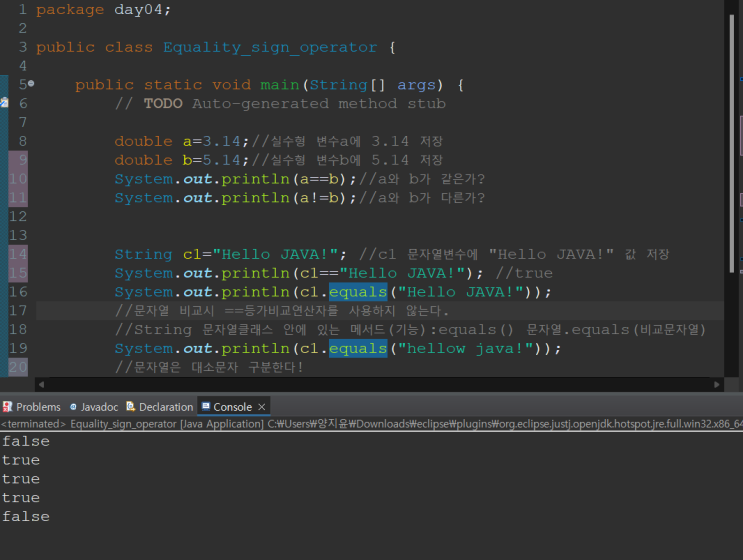Click the task marker icon on line 6
The image size is (743, 560).
coord(4,103)
